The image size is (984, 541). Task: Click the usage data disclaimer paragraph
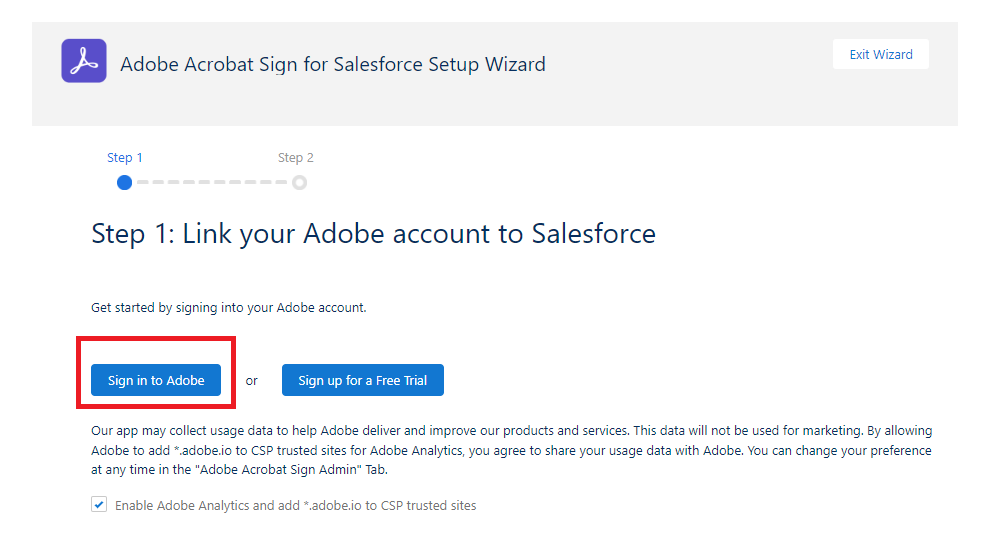click(x=510, y=450)
